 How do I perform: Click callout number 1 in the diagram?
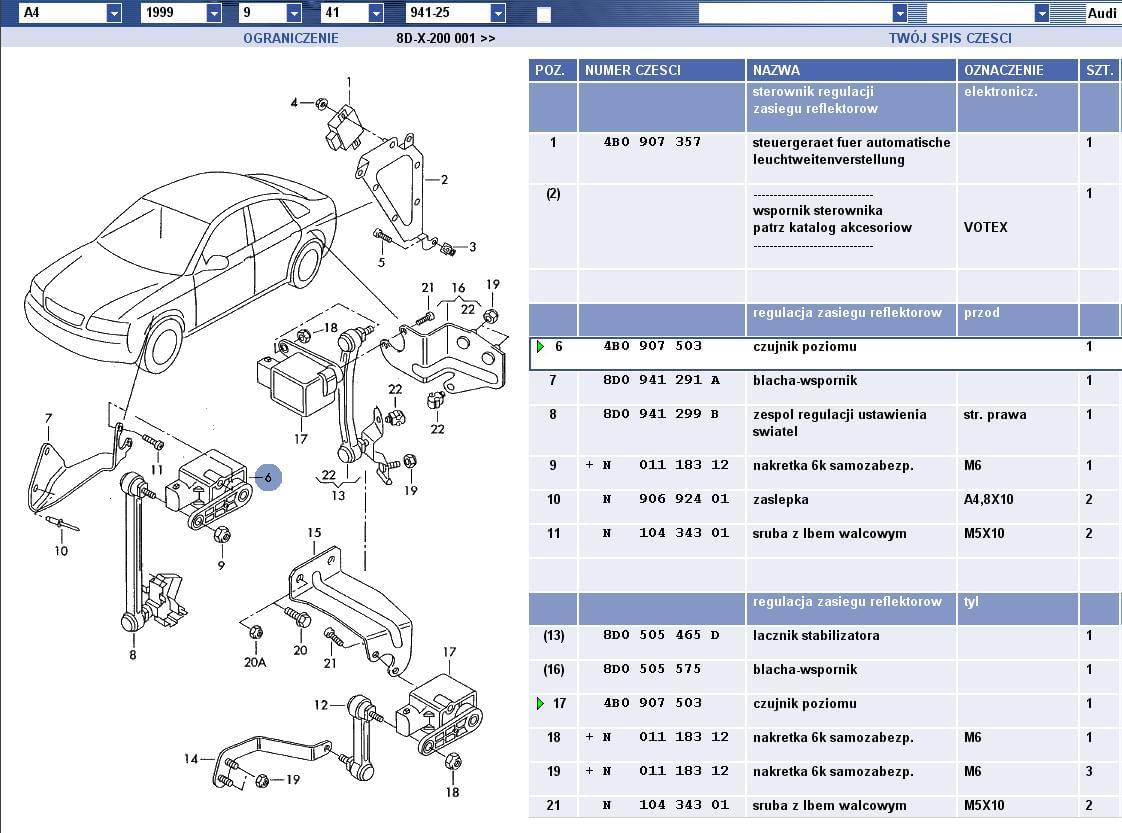[348, 82]
